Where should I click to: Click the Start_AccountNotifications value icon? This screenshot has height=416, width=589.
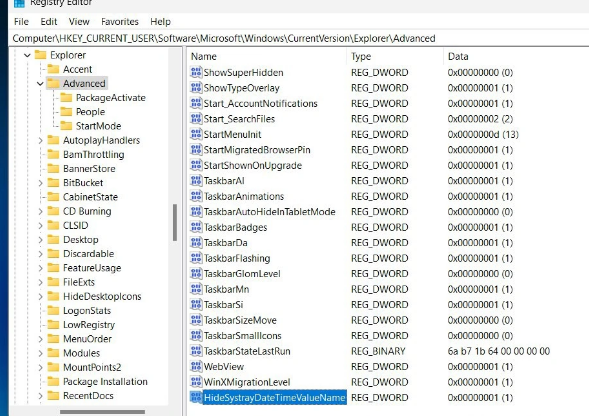(x=196, y=103)
